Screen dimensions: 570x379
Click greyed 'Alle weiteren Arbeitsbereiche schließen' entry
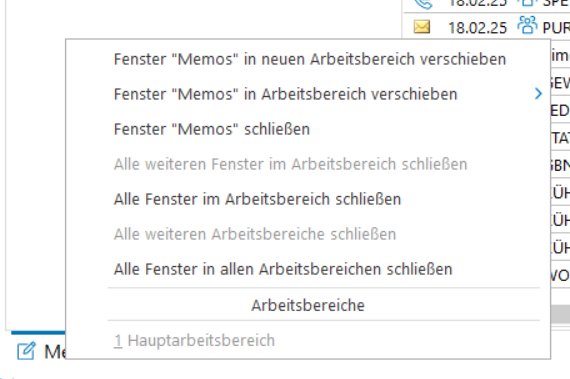(254, 234)
